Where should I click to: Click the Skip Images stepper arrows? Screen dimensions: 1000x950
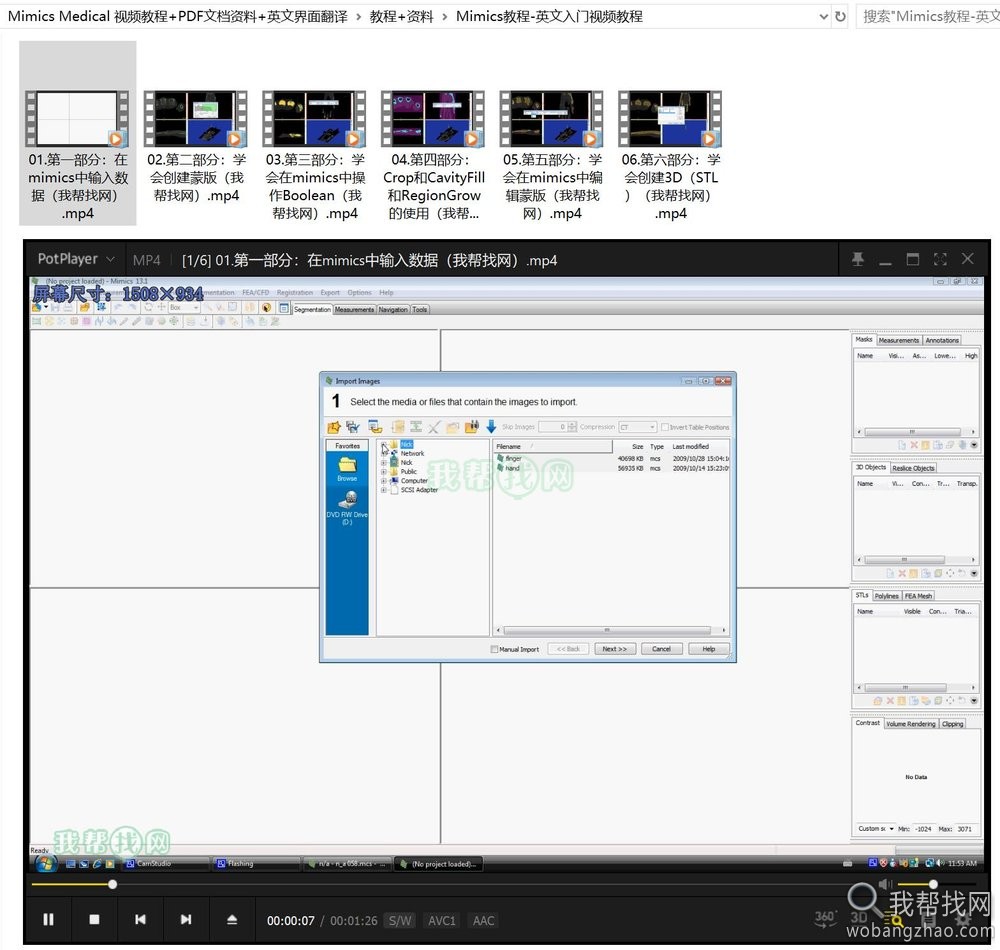tap(572, 427)
